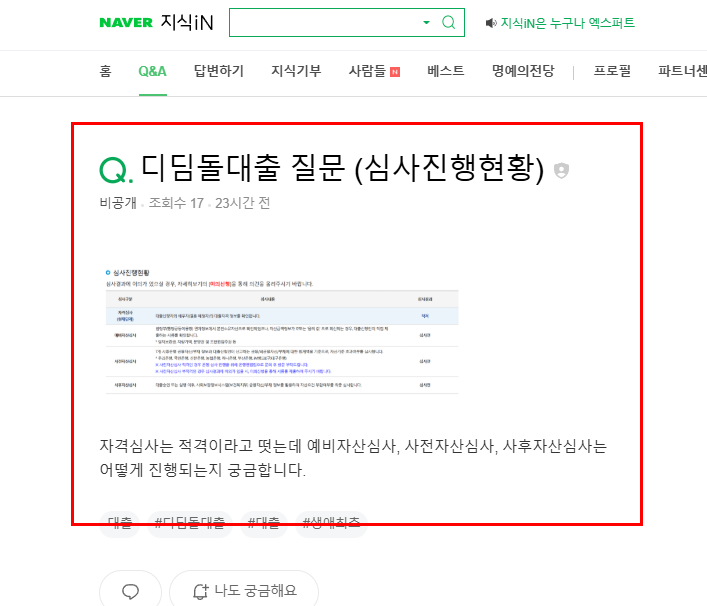The height and width of the screenshot is (606, 707).
Task: Open the 프로필 menu item
Action: click(x=612, y=71)
